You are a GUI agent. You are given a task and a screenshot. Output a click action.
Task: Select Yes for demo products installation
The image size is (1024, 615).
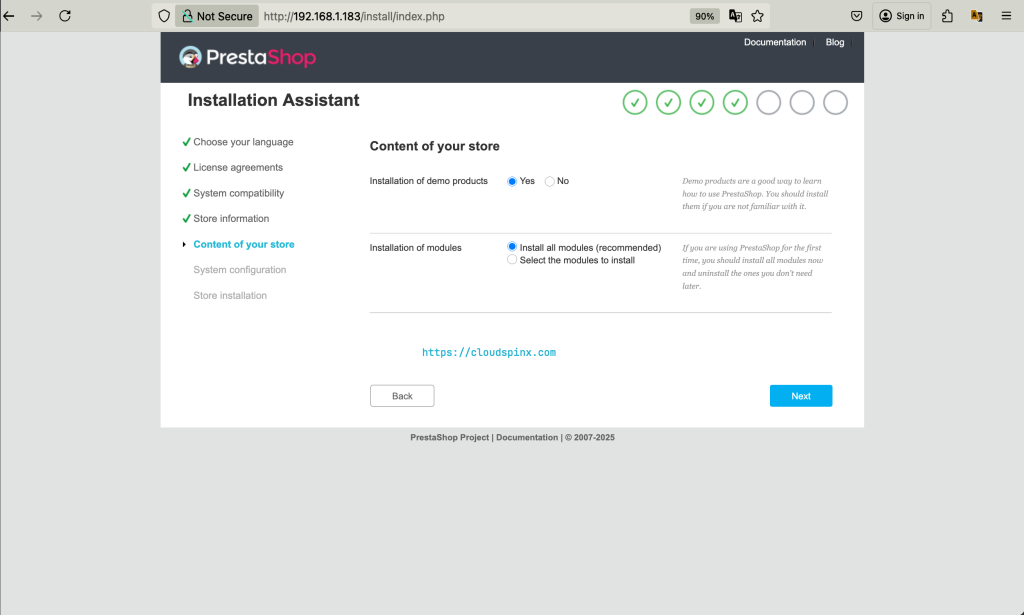click(513, 181)
